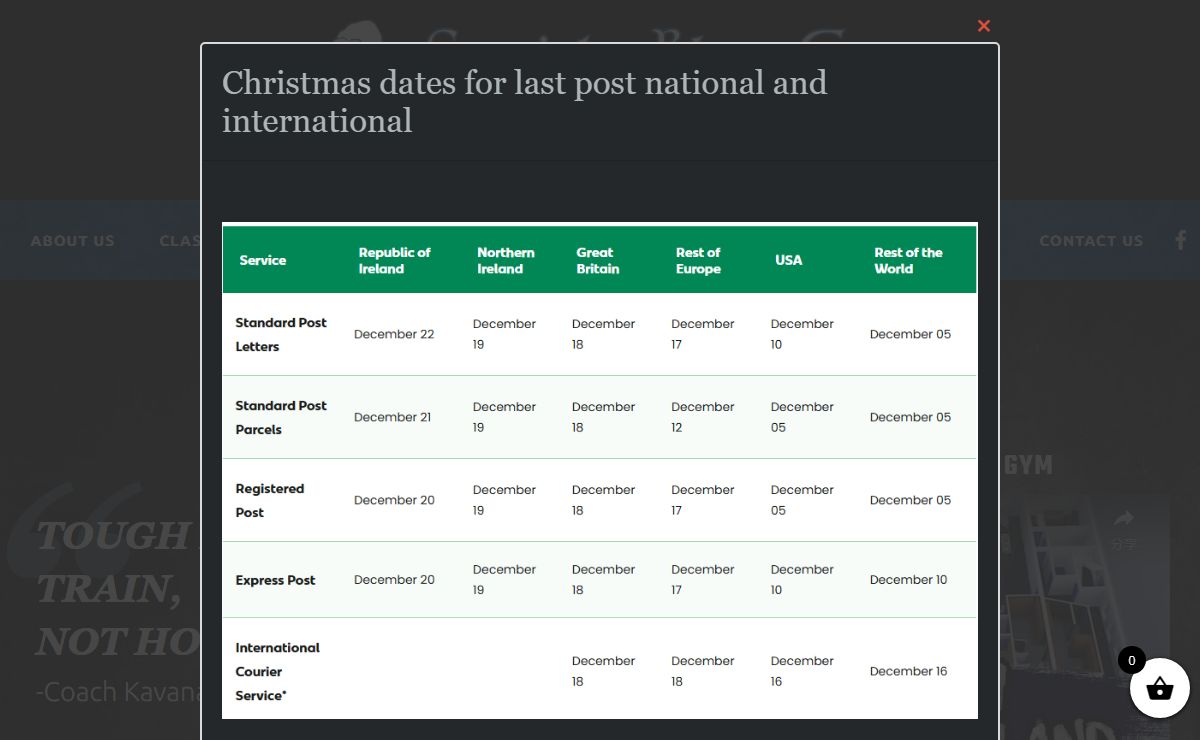The image size is (1200, 740).
Task: Click December 22 in Standard Post Letters row
Action: tap(394, 334)
